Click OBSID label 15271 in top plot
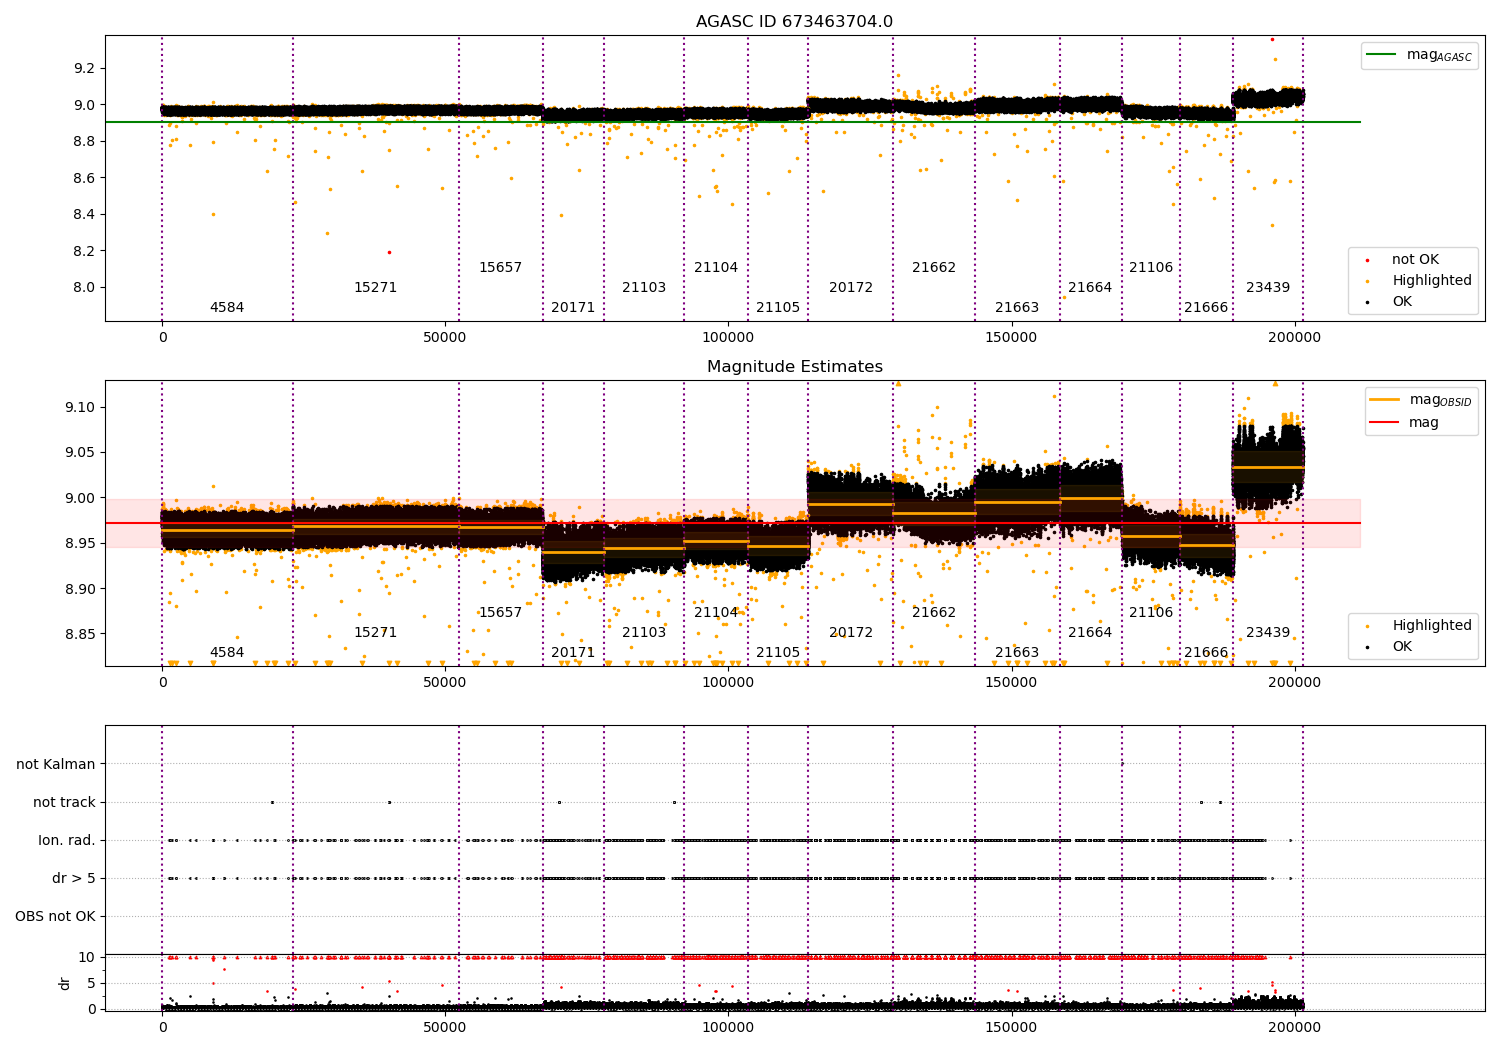Viewport: 1500px width, 1050px height. point(375,288)
